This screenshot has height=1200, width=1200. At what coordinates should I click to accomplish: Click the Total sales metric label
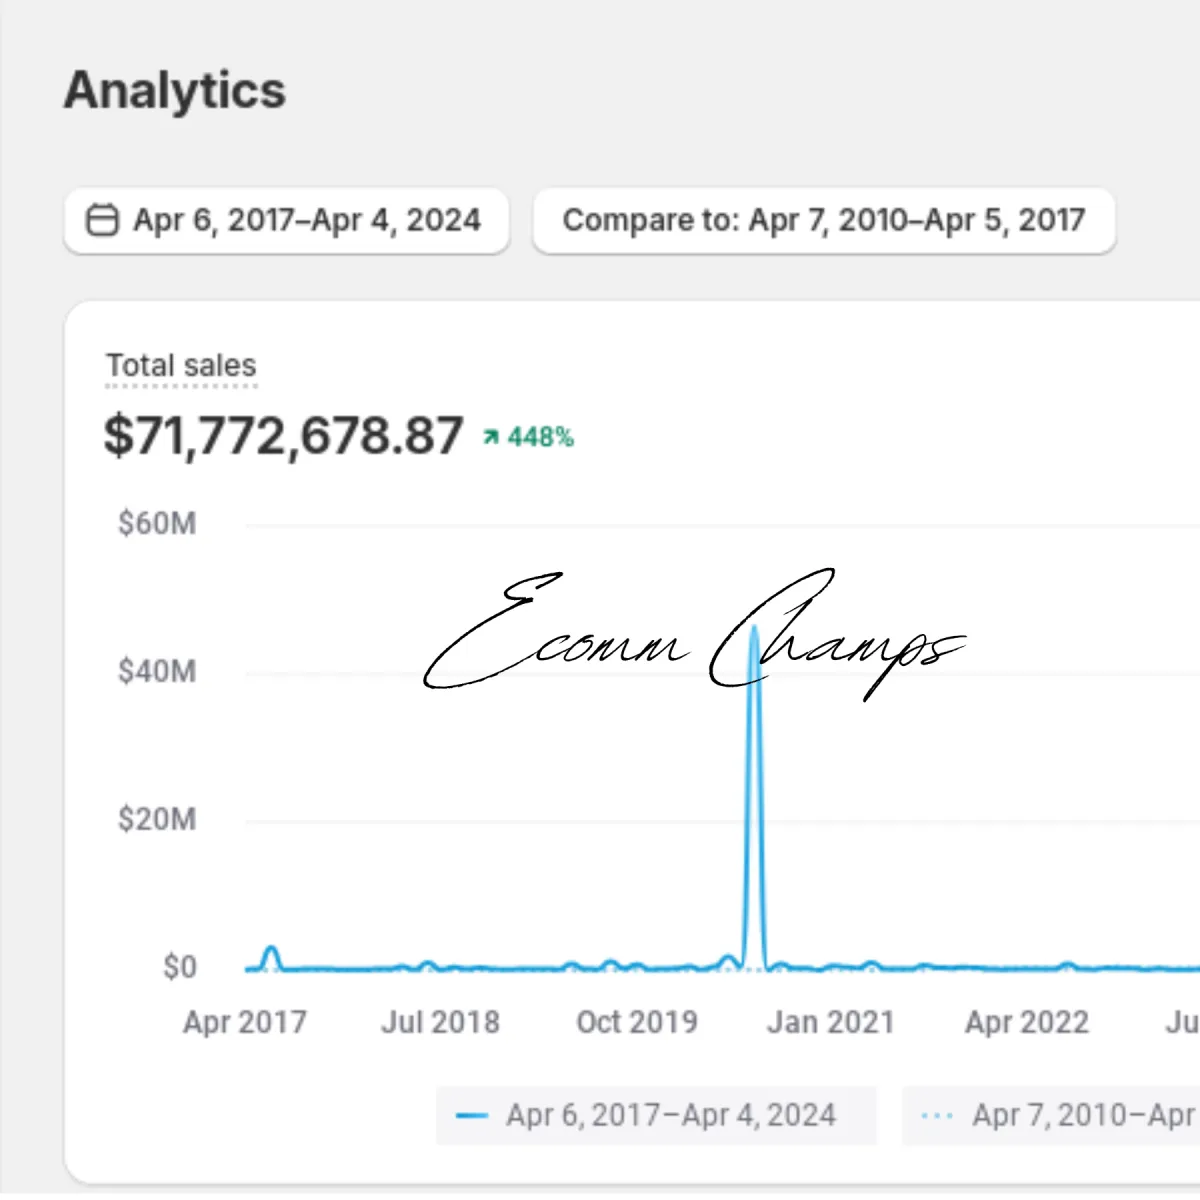tap(181, 366)
